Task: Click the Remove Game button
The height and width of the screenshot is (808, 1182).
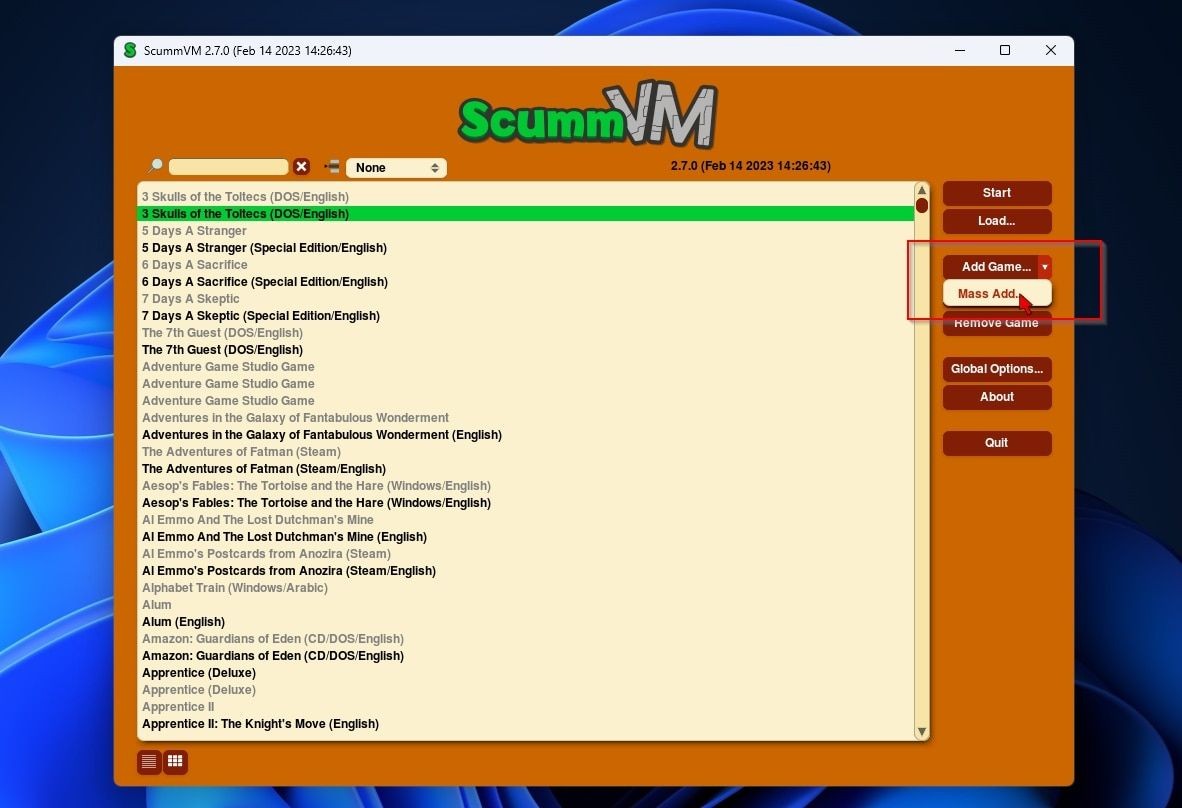Action: (997, 323)
